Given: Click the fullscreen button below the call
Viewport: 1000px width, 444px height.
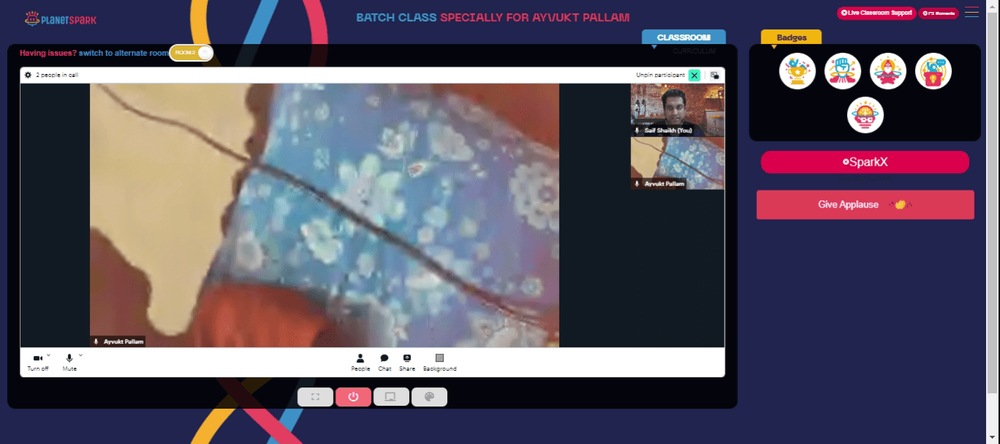Looking at the screenshot, I should [315, 397].
